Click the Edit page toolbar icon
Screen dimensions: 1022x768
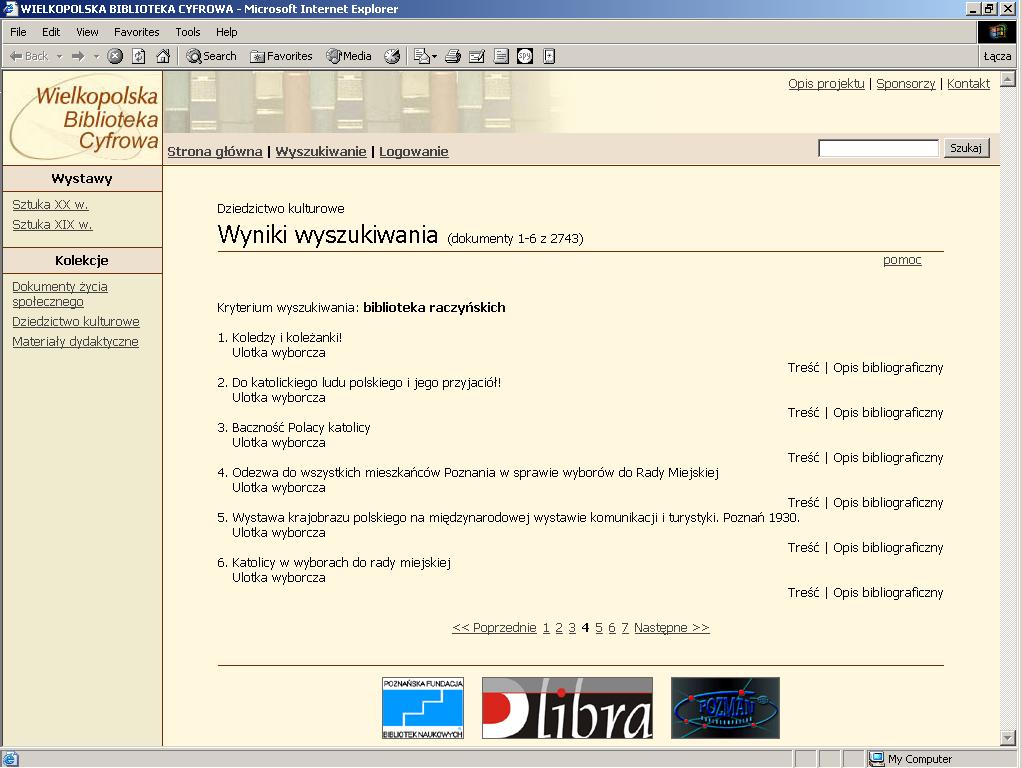click(477, 57)
